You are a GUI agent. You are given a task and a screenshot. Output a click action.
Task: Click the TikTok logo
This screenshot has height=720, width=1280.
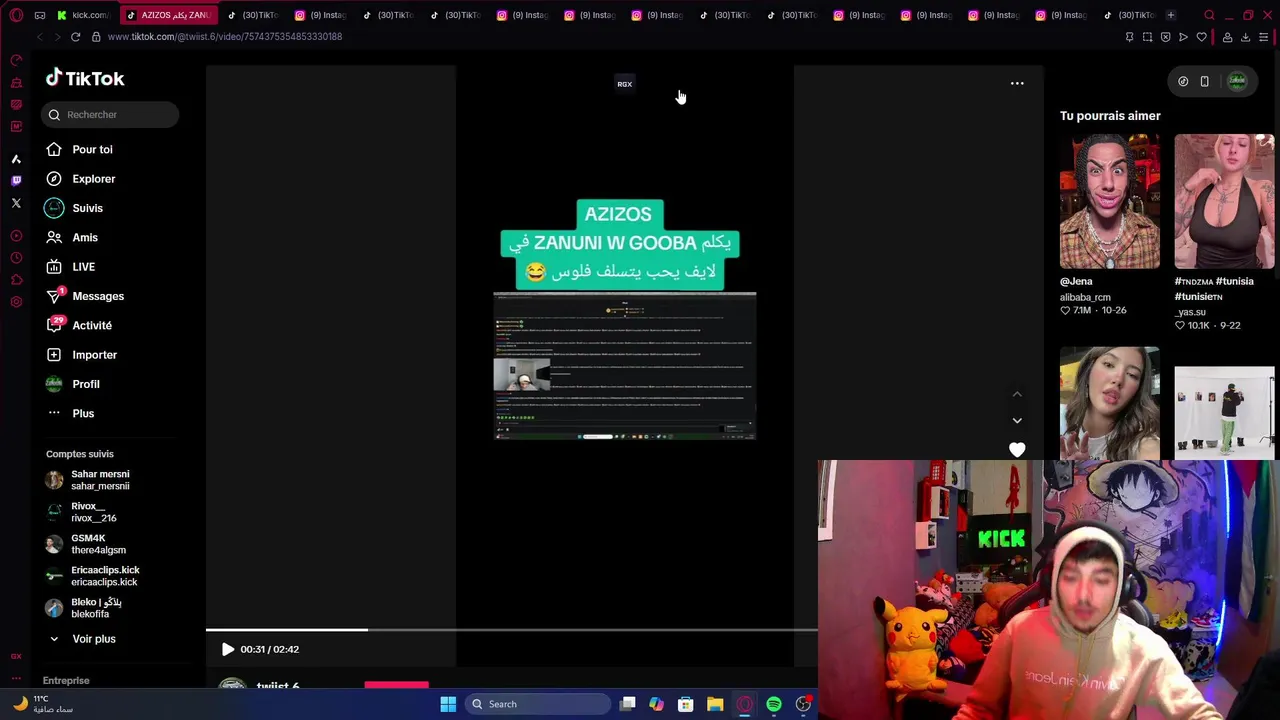85,78
